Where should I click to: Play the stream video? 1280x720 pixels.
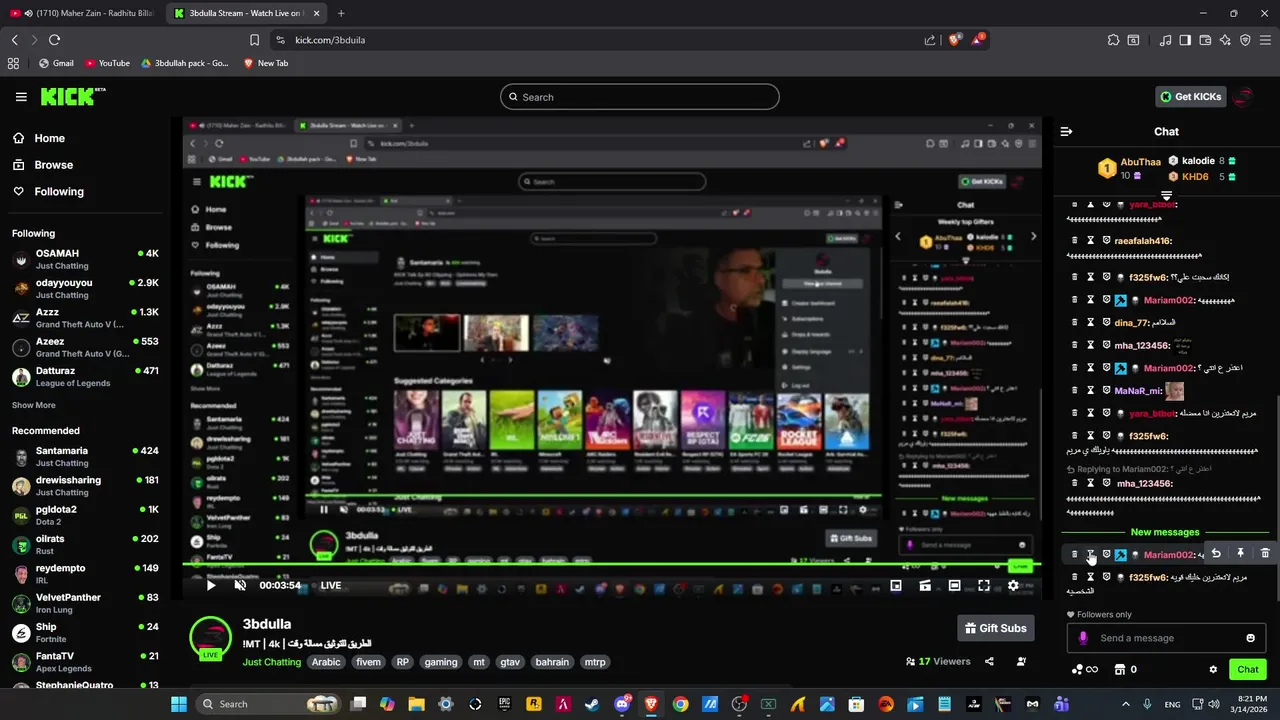pyautogui.click(x=210, y=585)
